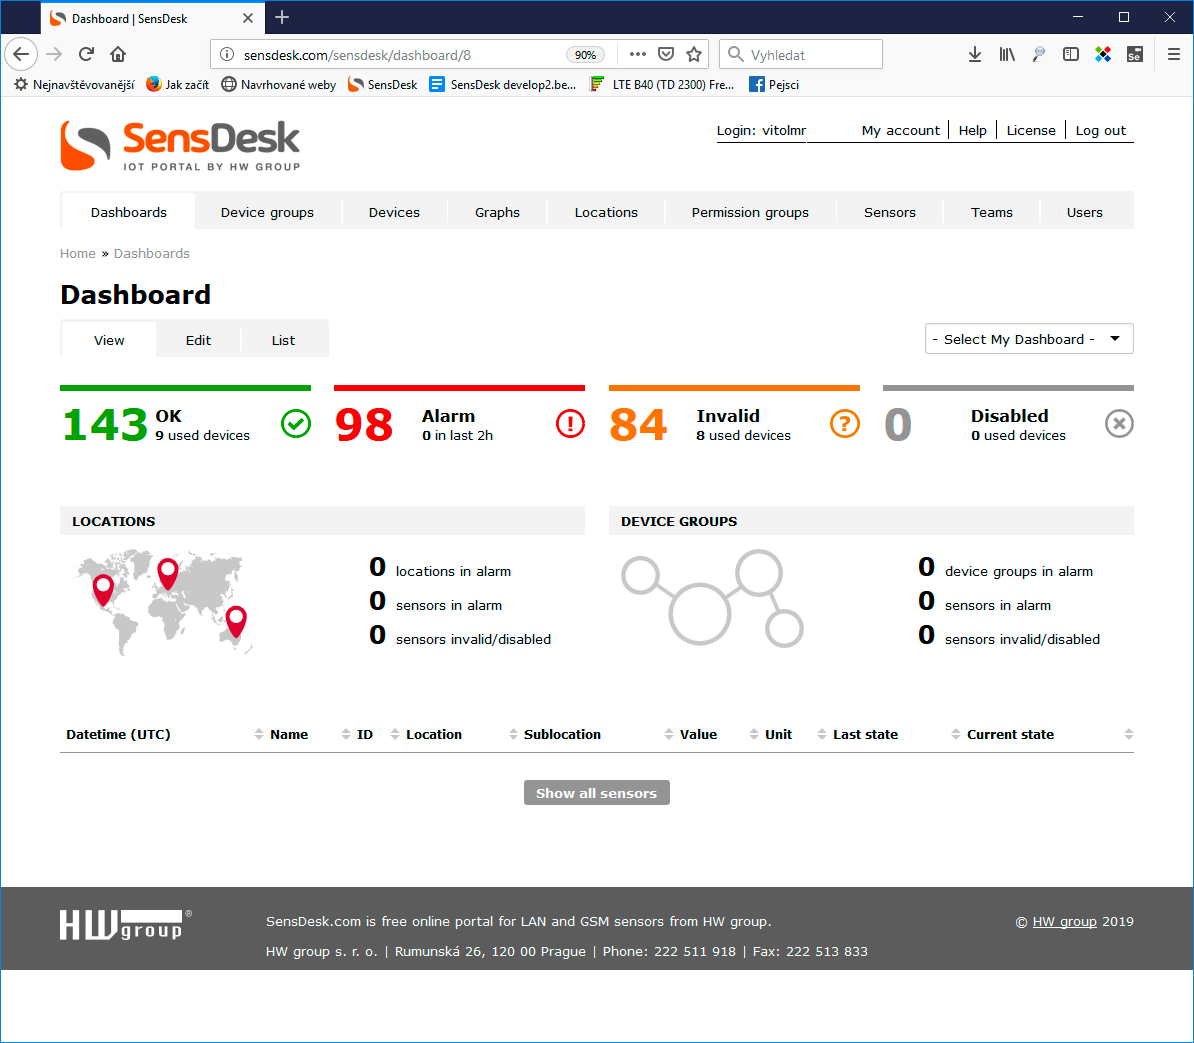
Task: Click the gray Disabled X icon
Action: click(1119, 423)
